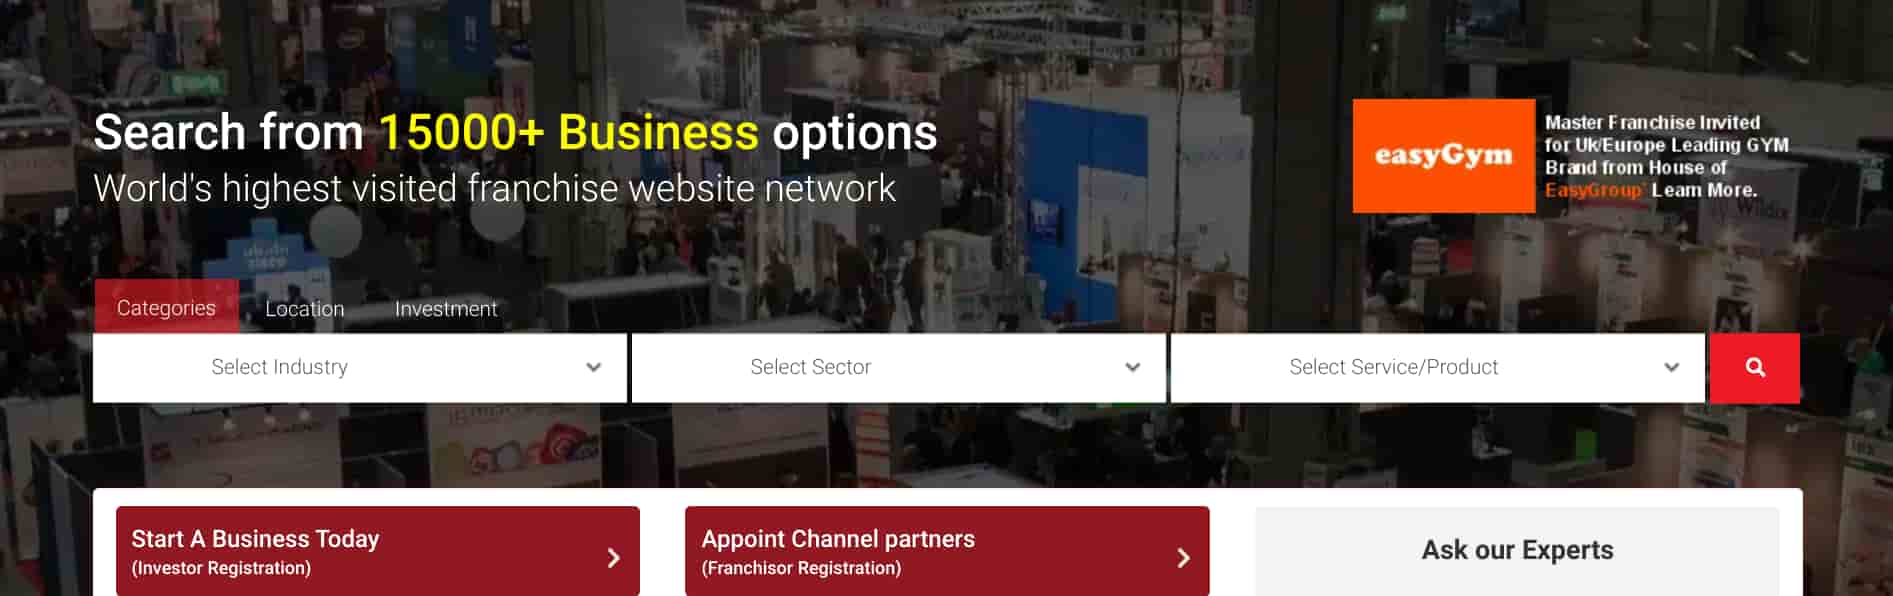Follow the Learn More link
Viewport: 1893px width, 596px height.
pos(1704,190)
